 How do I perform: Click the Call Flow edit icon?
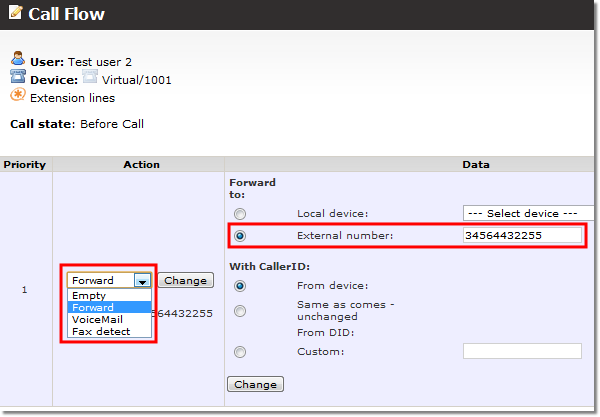point(19,15)
